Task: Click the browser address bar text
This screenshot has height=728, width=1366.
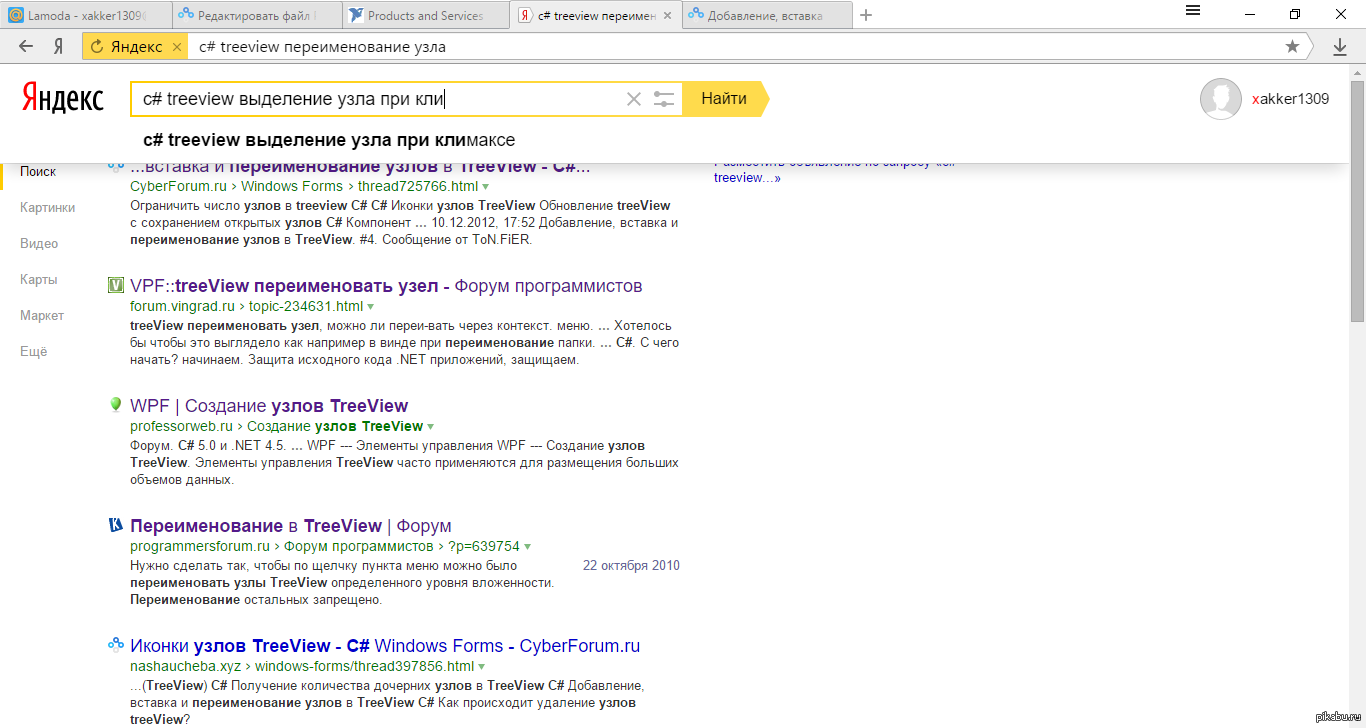Action: [322, 46]
